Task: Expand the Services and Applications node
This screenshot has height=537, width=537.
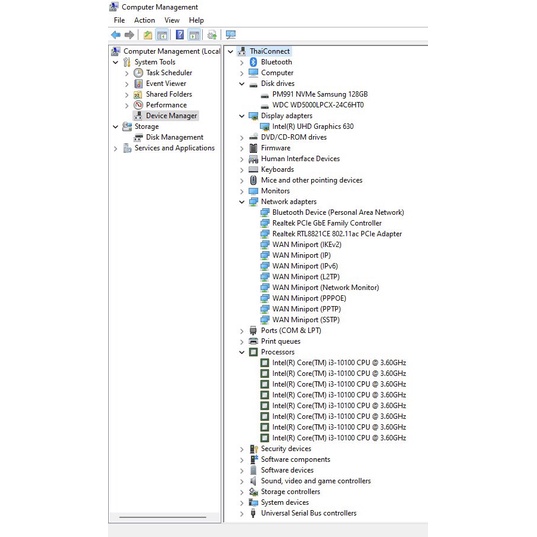Action: 115,149
